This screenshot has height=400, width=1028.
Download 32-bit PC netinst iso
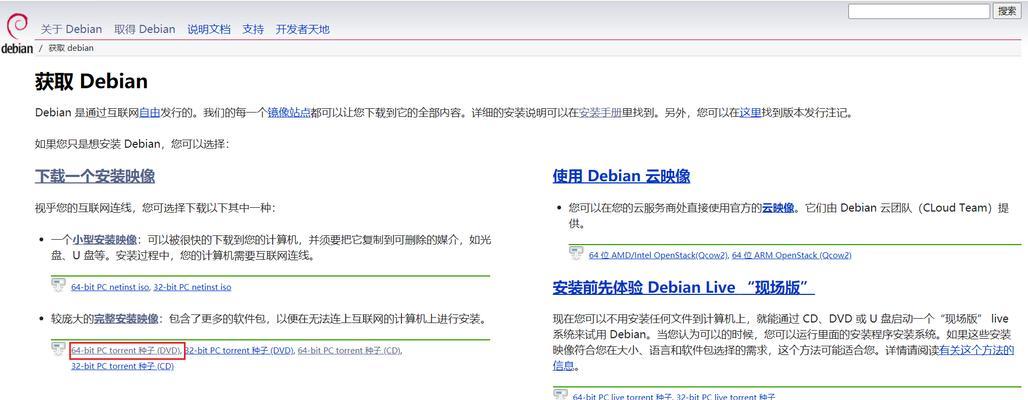click(x=192, y=287)
